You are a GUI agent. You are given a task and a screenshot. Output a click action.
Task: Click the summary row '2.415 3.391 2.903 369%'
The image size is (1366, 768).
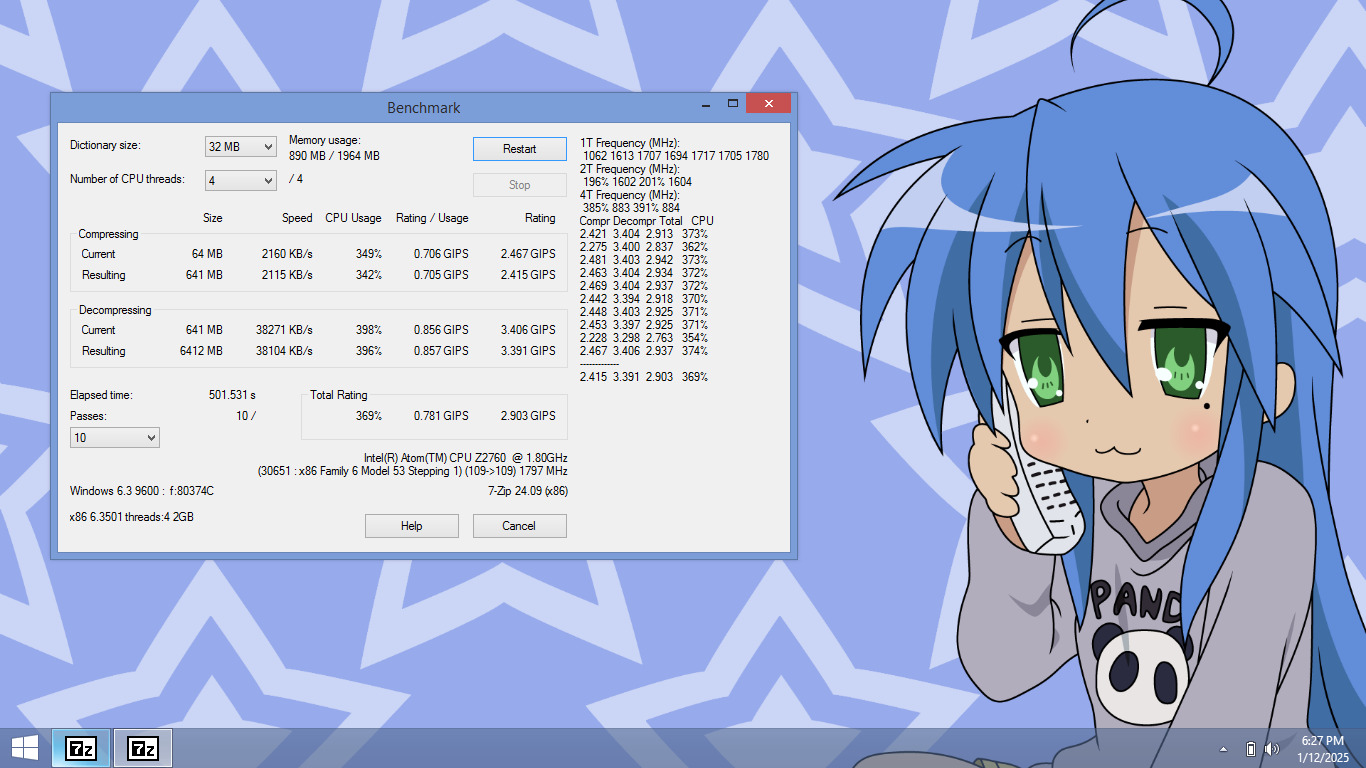click(644, 377)
